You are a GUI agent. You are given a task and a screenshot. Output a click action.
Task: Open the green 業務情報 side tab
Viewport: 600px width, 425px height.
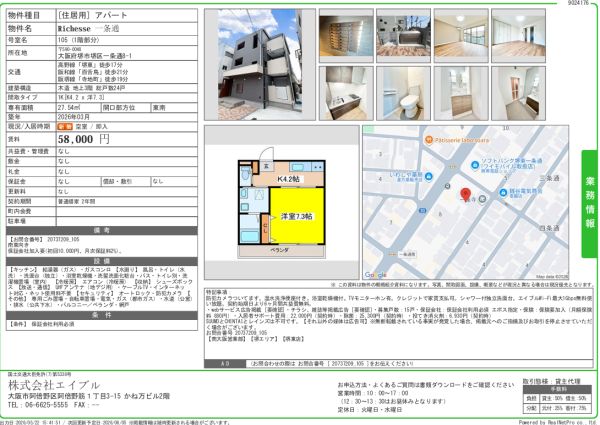tap(590, 204)
